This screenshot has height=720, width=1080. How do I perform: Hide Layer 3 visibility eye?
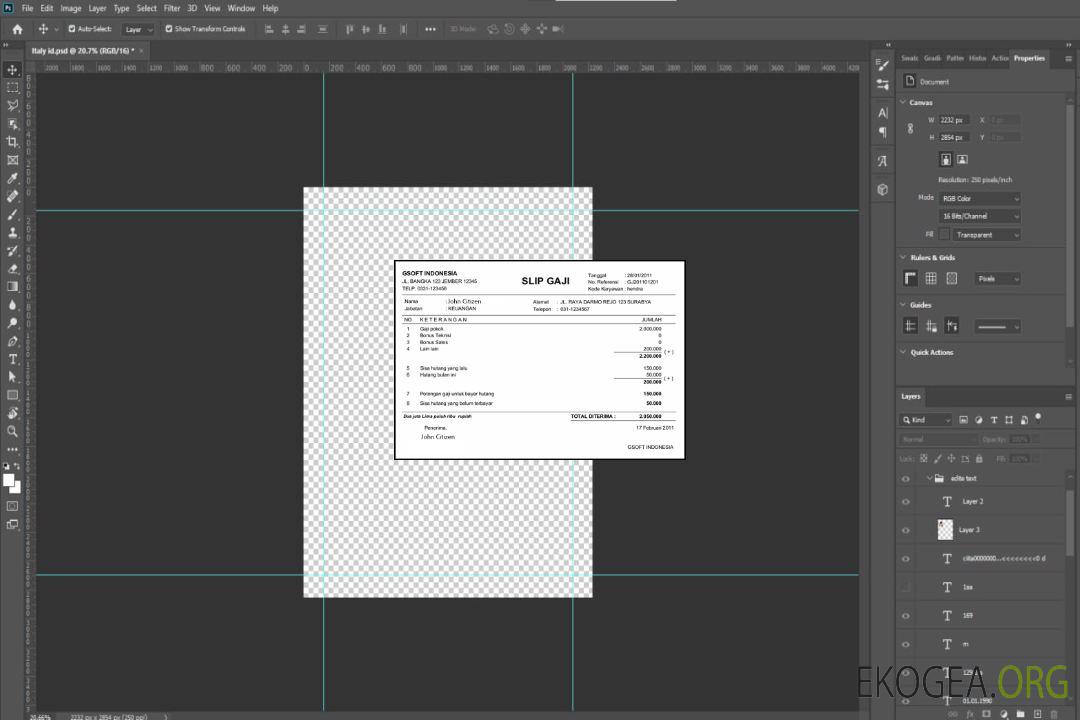[906, 531]
